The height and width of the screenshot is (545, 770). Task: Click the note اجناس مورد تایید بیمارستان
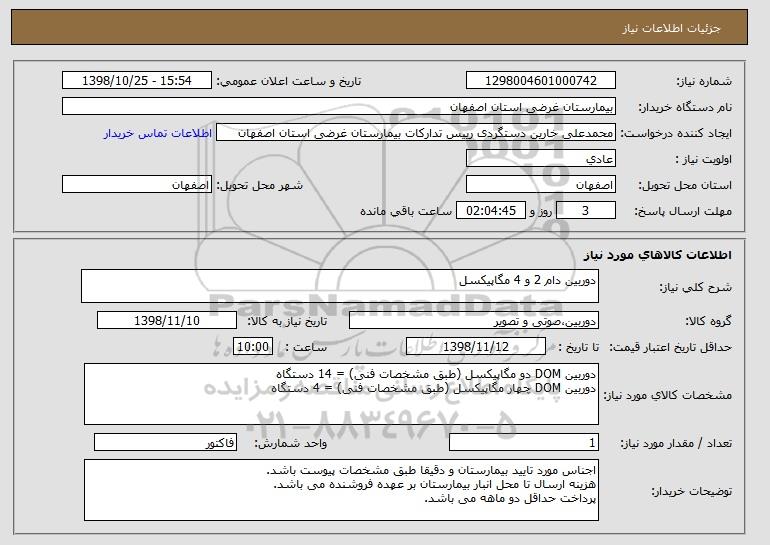431,470
